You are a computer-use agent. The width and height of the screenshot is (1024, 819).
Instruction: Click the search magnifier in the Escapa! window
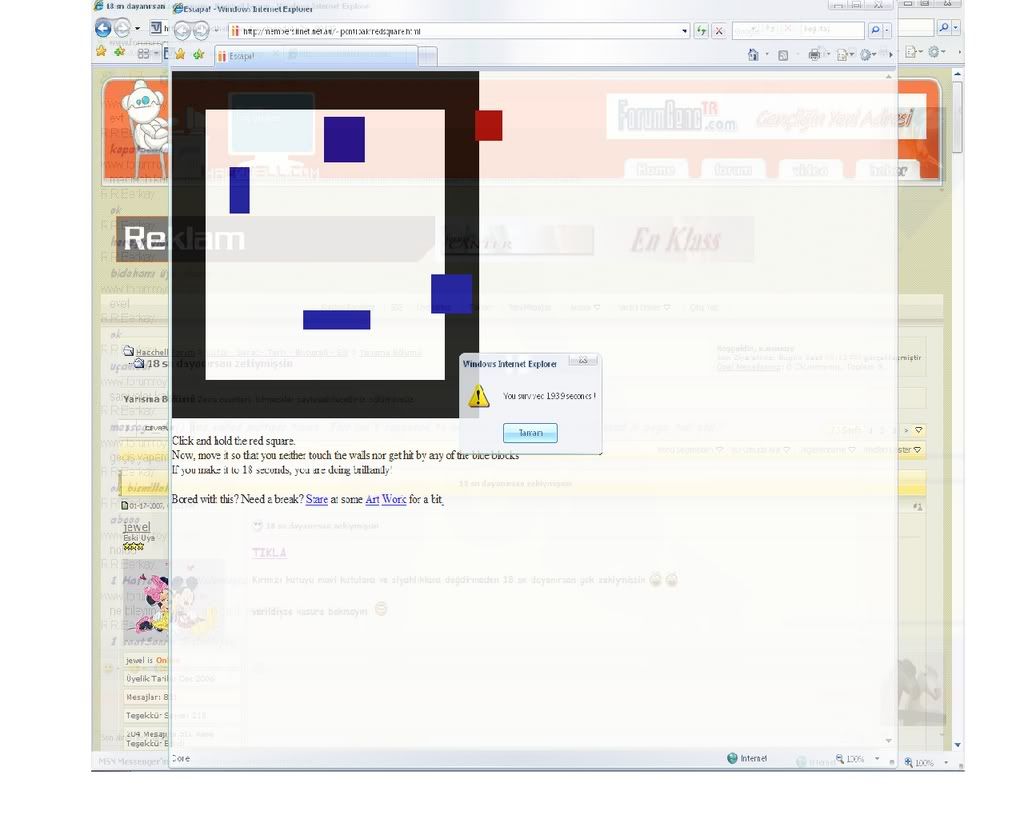pos(875,30)
